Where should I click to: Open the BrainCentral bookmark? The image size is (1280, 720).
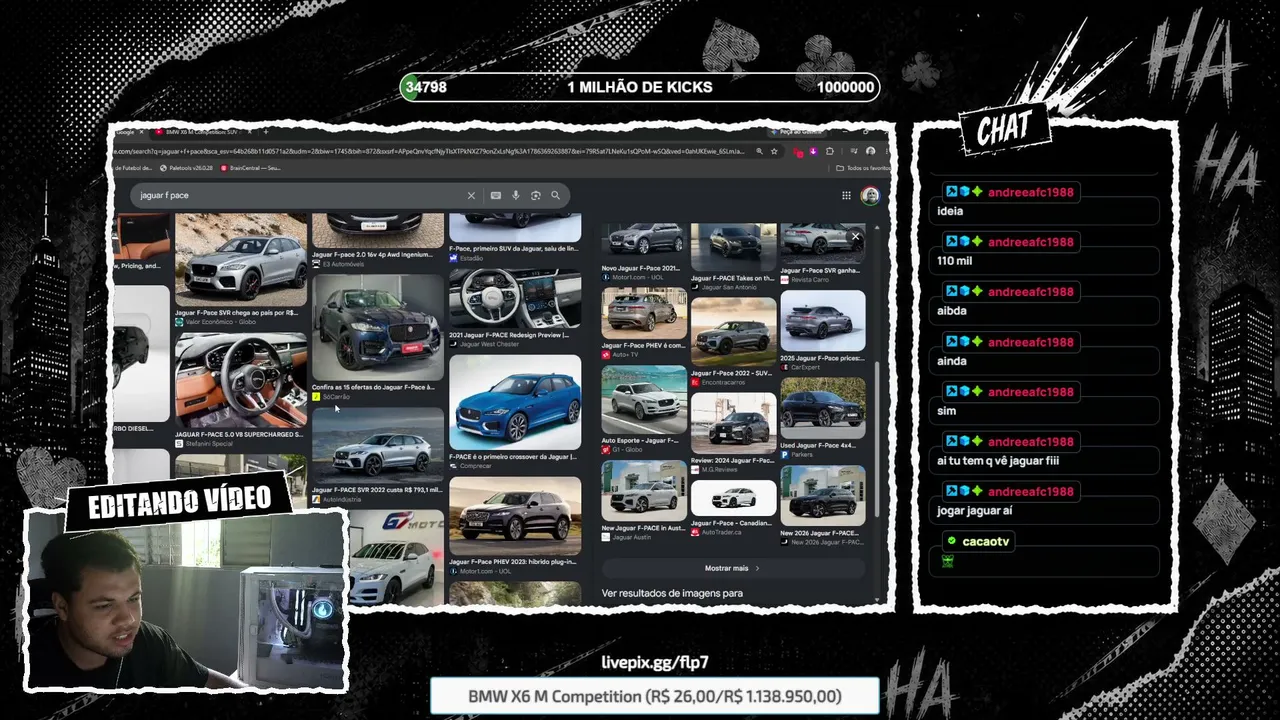click(250, 168)
